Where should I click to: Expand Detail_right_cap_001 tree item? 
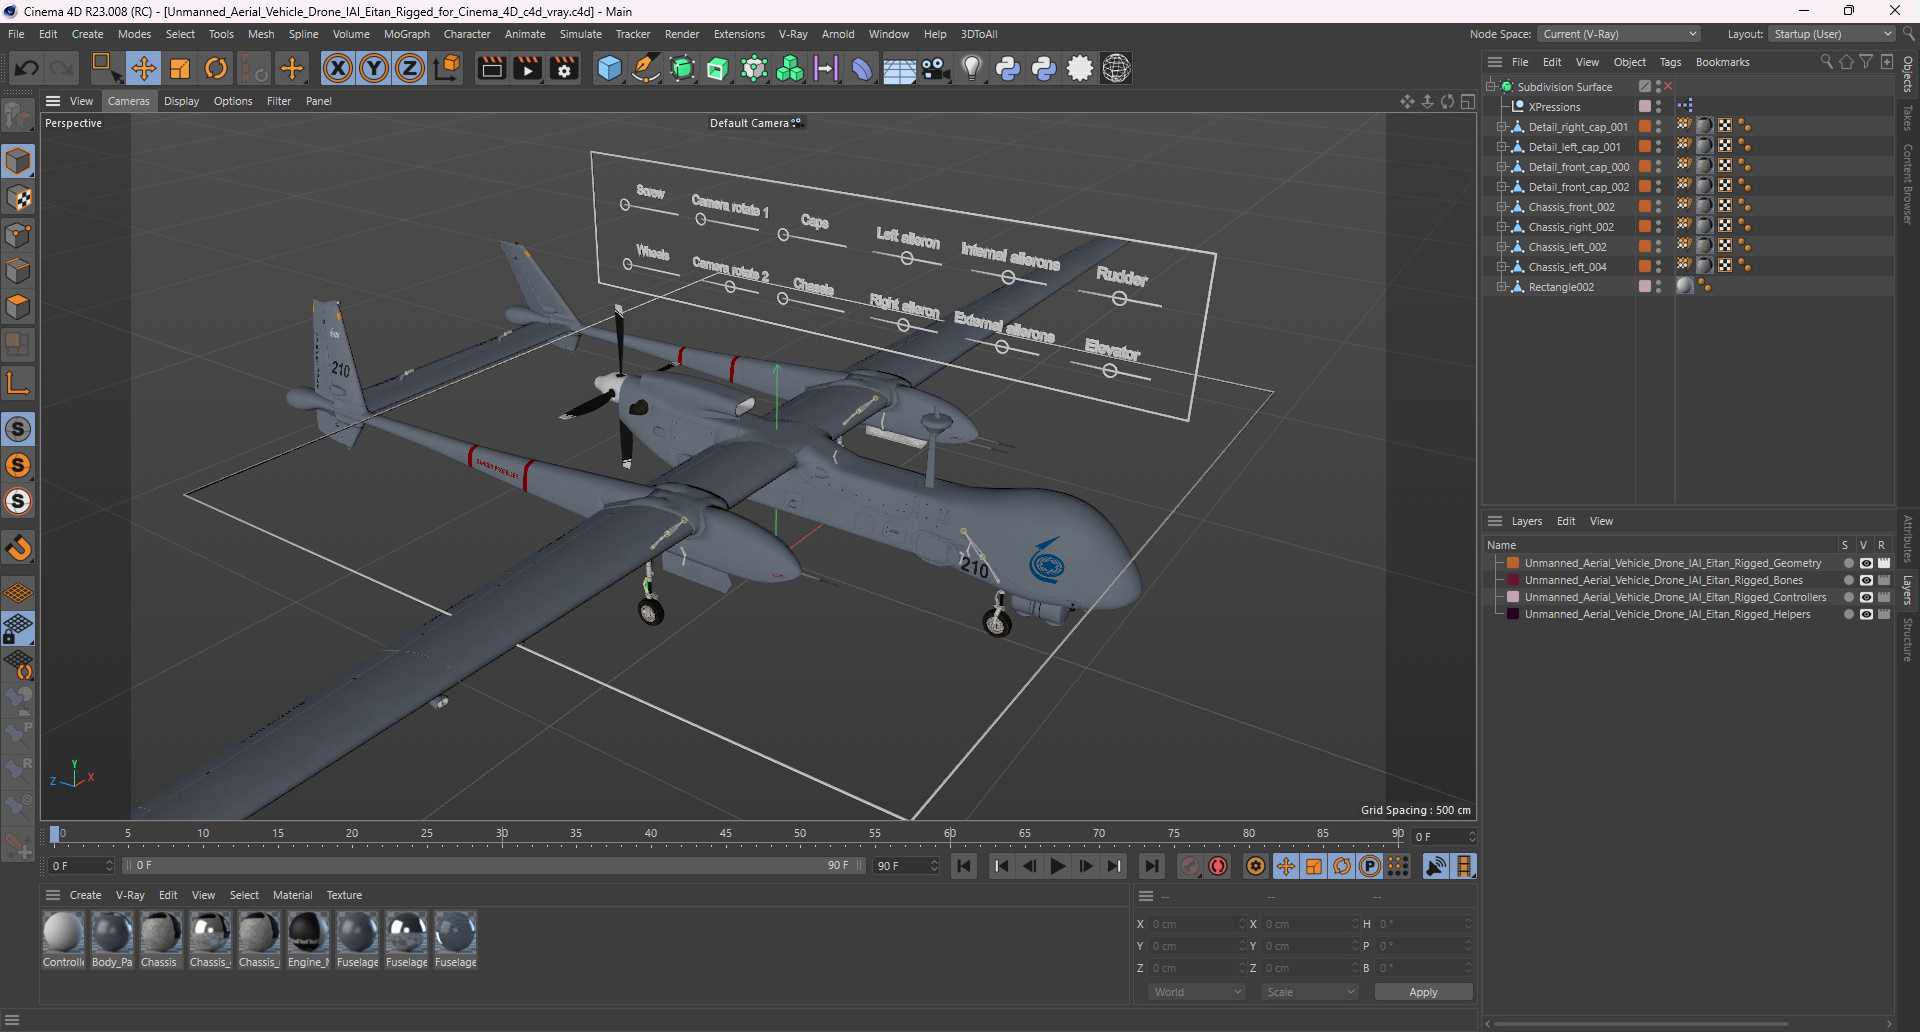pyautogui.click(x=1500, y=127)
